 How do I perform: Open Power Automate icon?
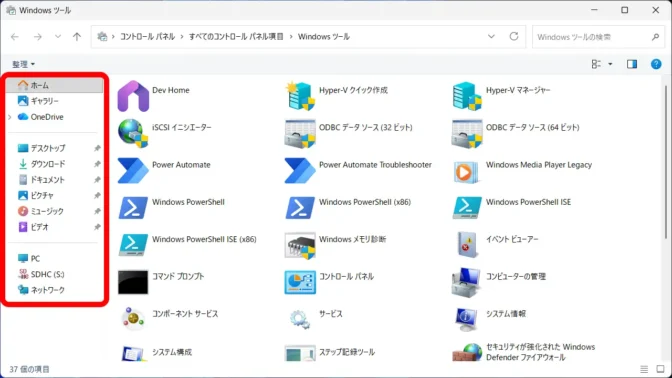(x=133, y=171)
